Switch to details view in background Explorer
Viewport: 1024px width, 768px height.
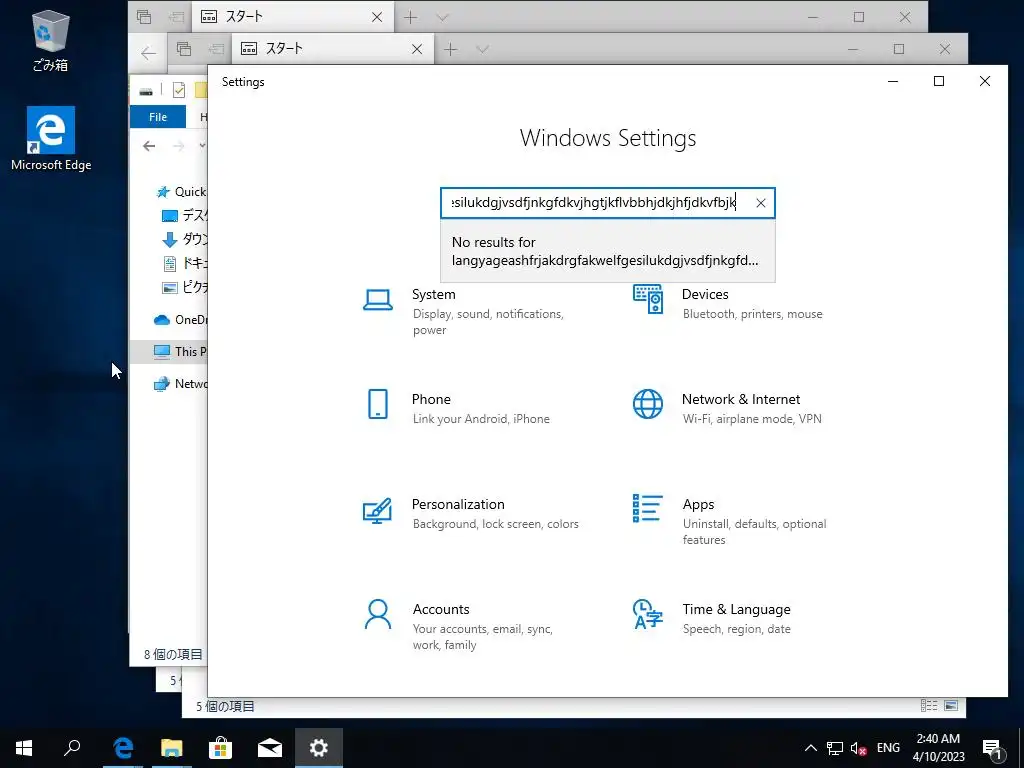tap(929, 706)
